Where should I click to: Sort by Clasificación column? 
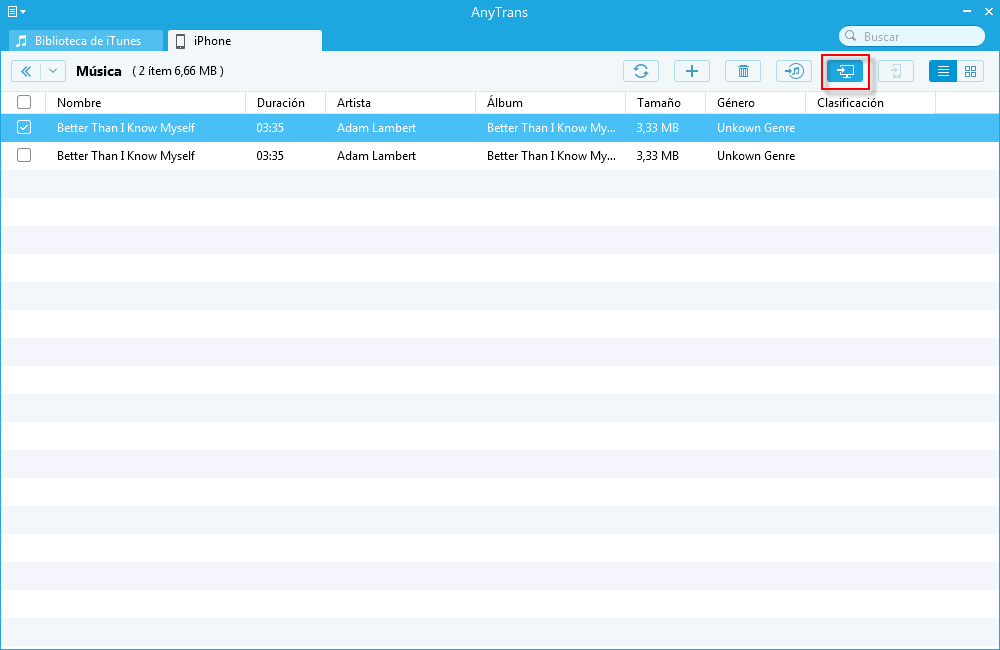pos(871,103)
